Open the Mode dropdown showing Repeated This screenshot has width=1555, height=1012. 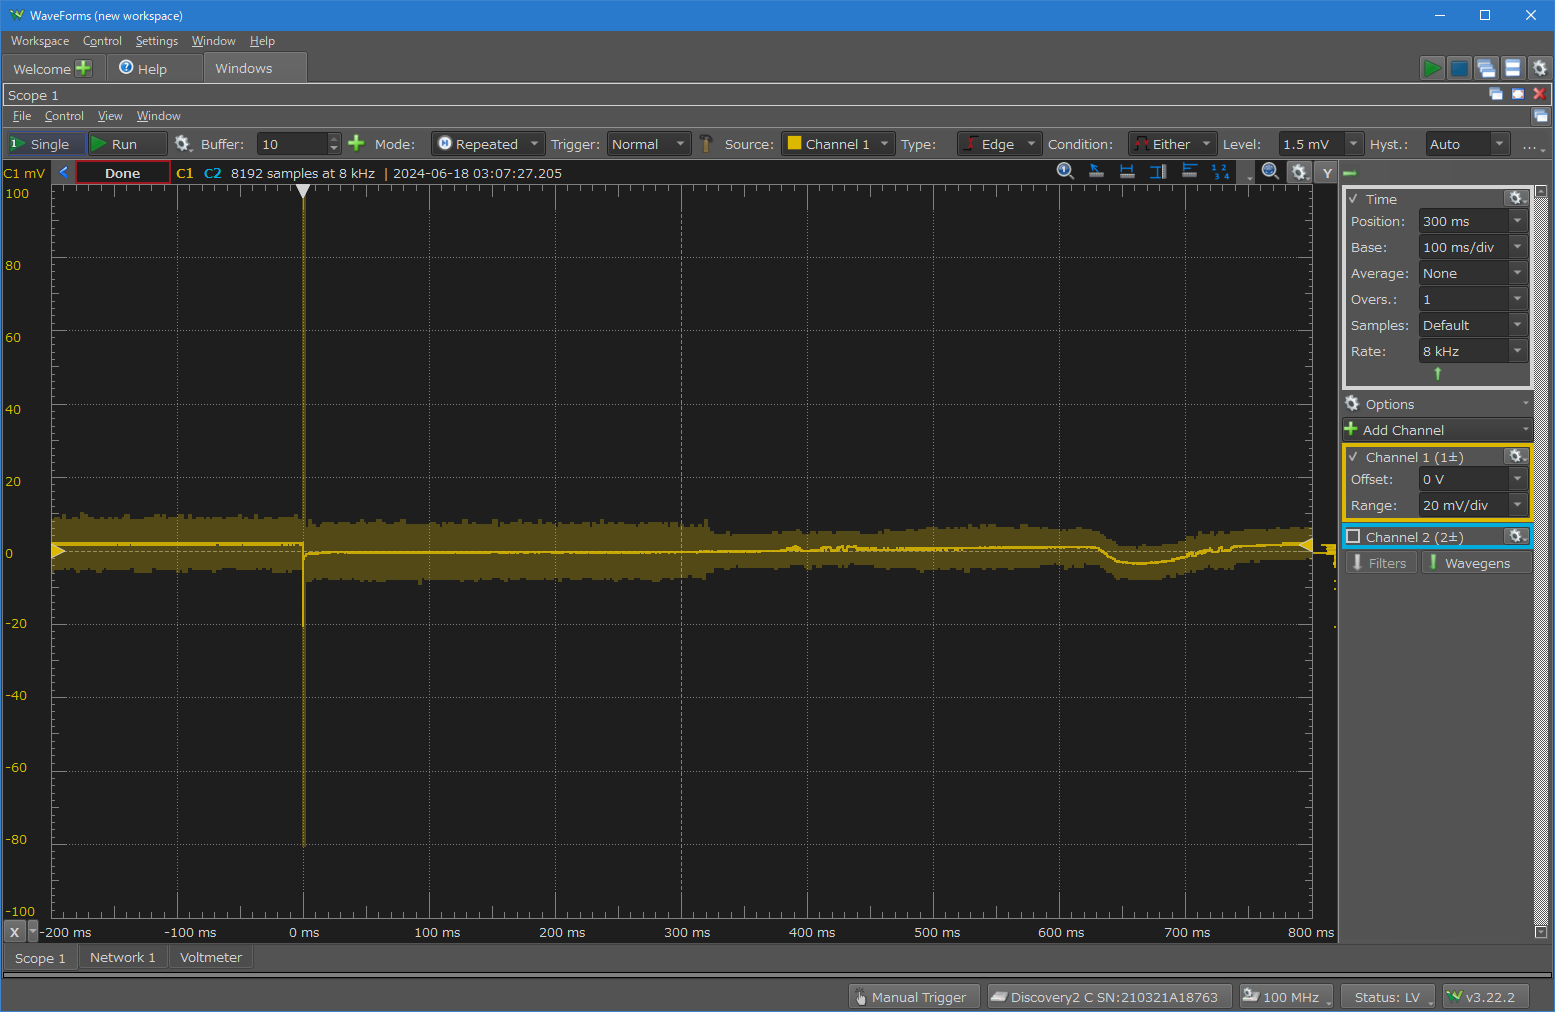pos(488,144)
